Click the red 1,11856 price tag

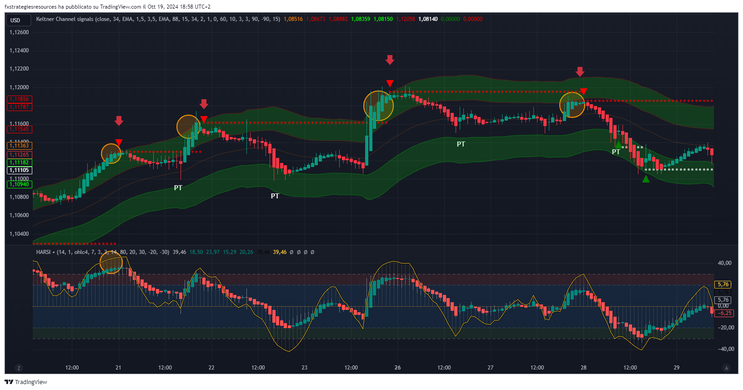pos(19,99)
